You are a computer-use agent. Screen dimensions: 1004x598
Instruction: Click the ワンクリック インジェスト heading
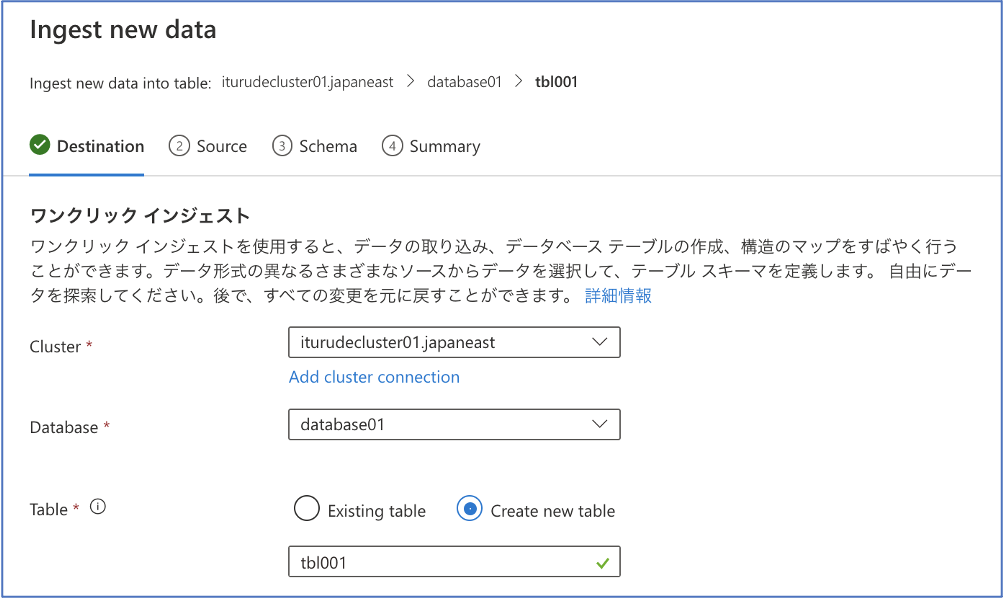point(140,216)
